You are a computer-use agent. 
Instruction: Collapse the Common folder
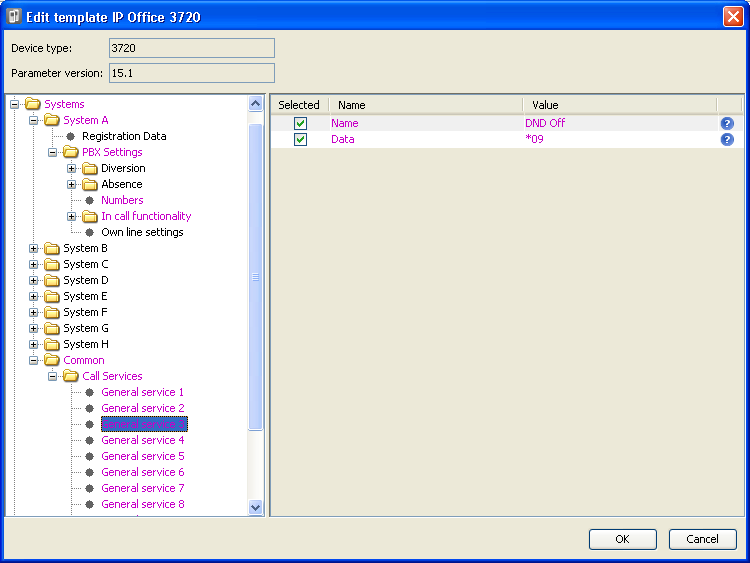[x=33, y=361]
